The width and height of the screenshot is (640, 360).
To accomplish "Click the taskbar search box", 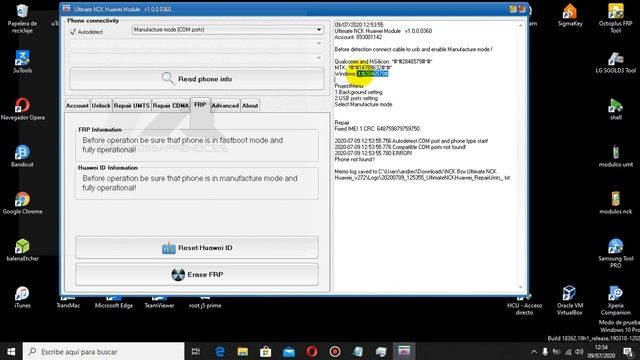I will click(x=103, y=351).
